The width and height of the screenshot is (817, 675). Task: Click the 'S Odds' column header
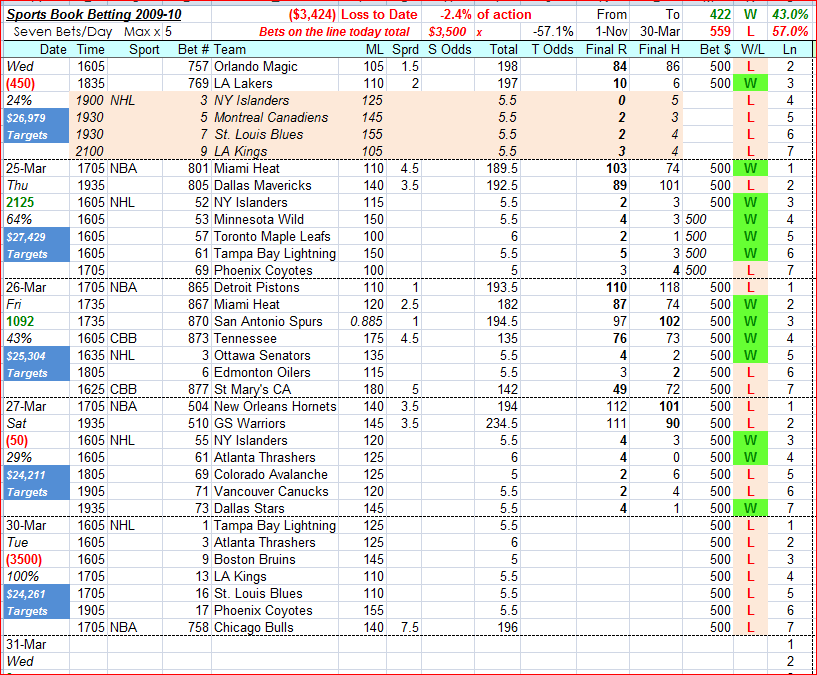coord(450,50)
